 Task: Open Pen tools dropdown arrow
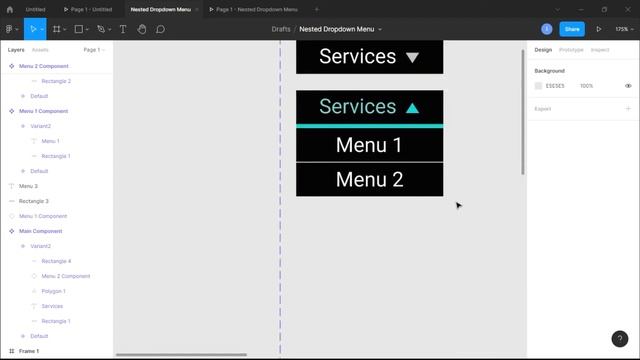(109, 29)
